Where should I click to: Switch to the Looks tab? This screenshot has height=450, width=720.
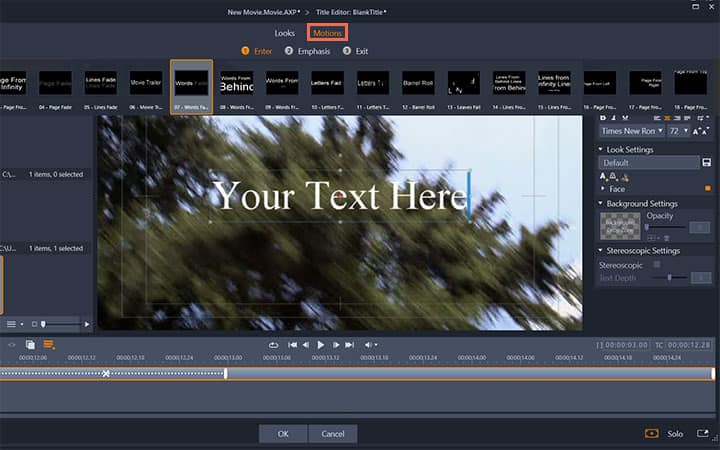285,33
